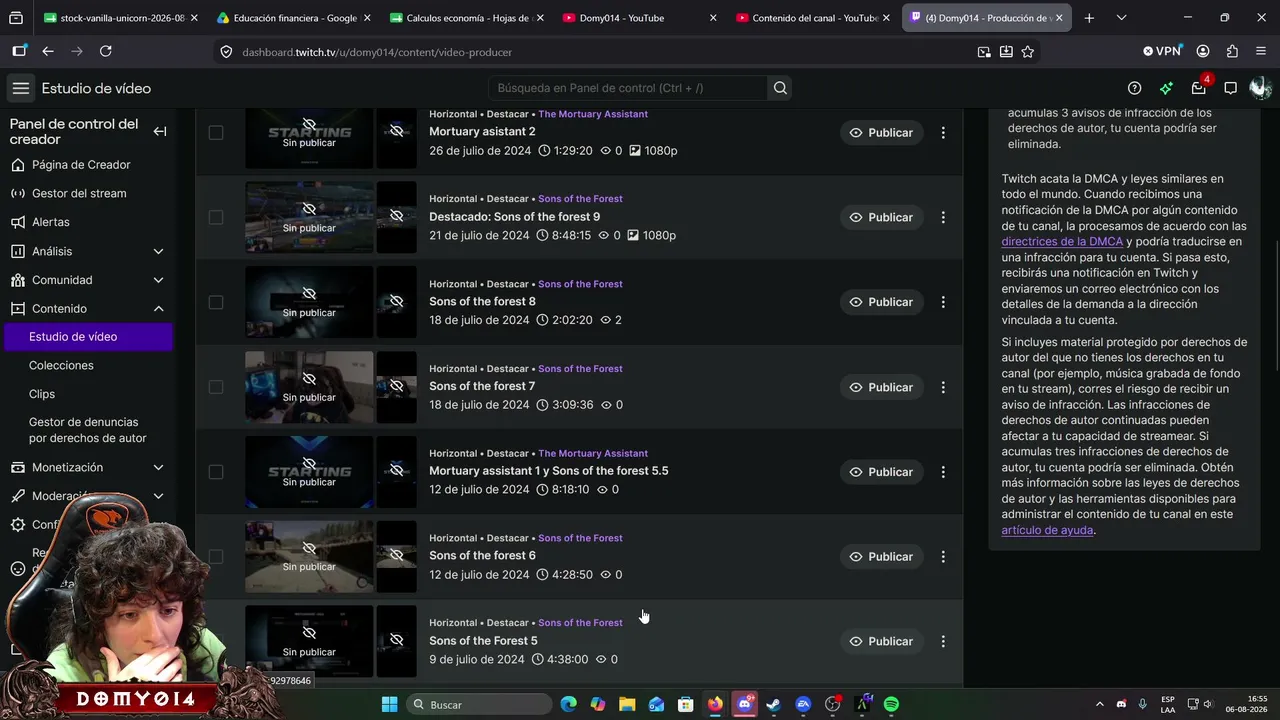Open Gestor de denuncias por derechos de autor
The height and width of the screenshot is (720, 1280).
tap(87, 430)
